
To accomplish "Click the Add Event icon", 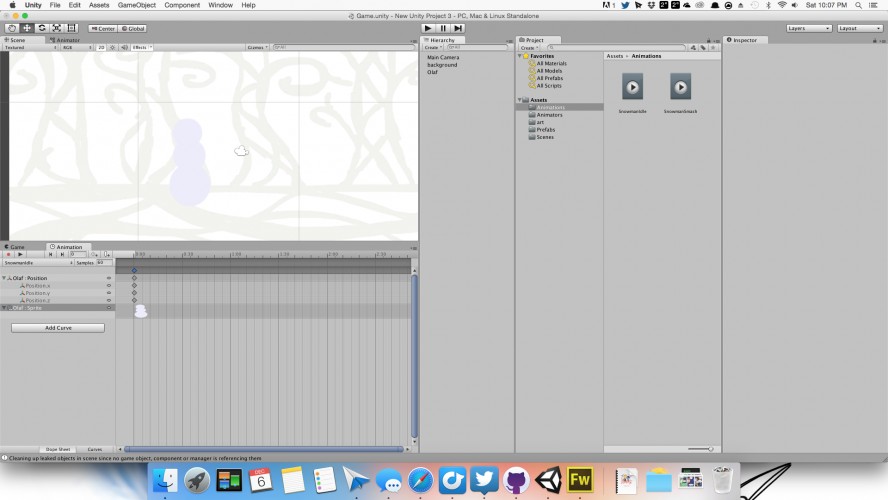I will click(x=107, y=255).
